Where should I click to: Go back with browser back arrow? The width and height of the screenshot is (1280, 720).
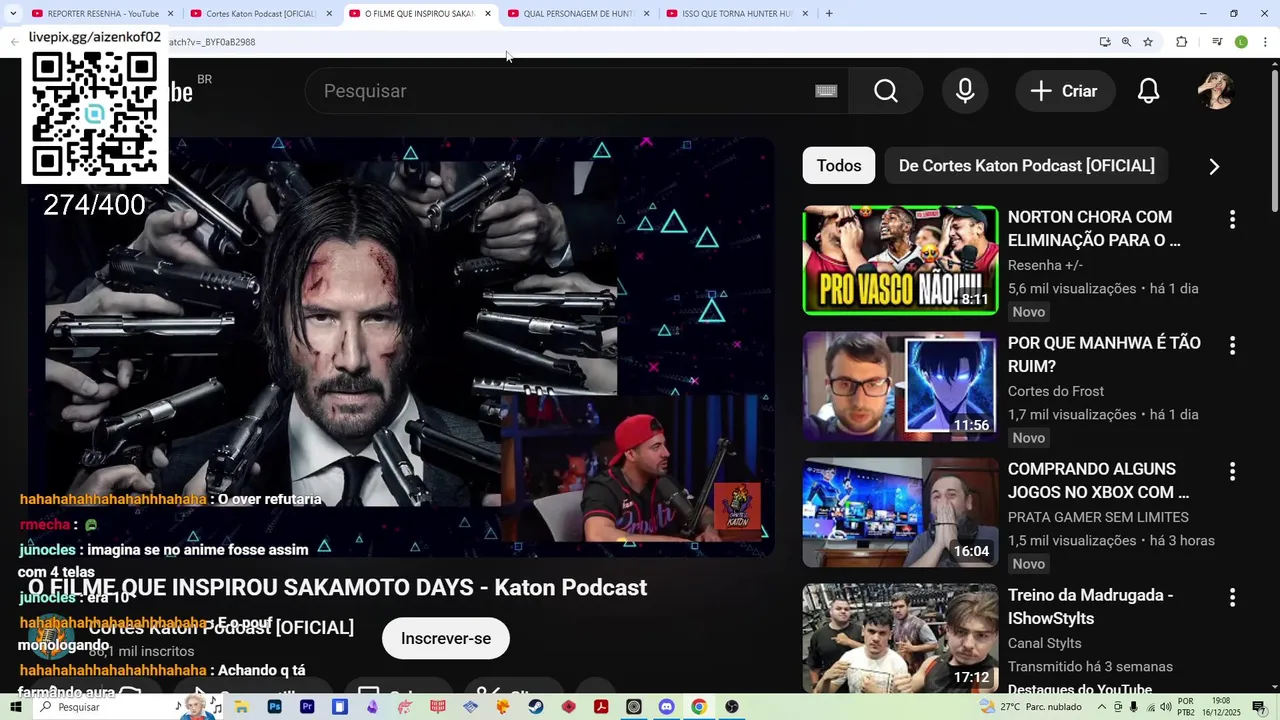[14, 42]
